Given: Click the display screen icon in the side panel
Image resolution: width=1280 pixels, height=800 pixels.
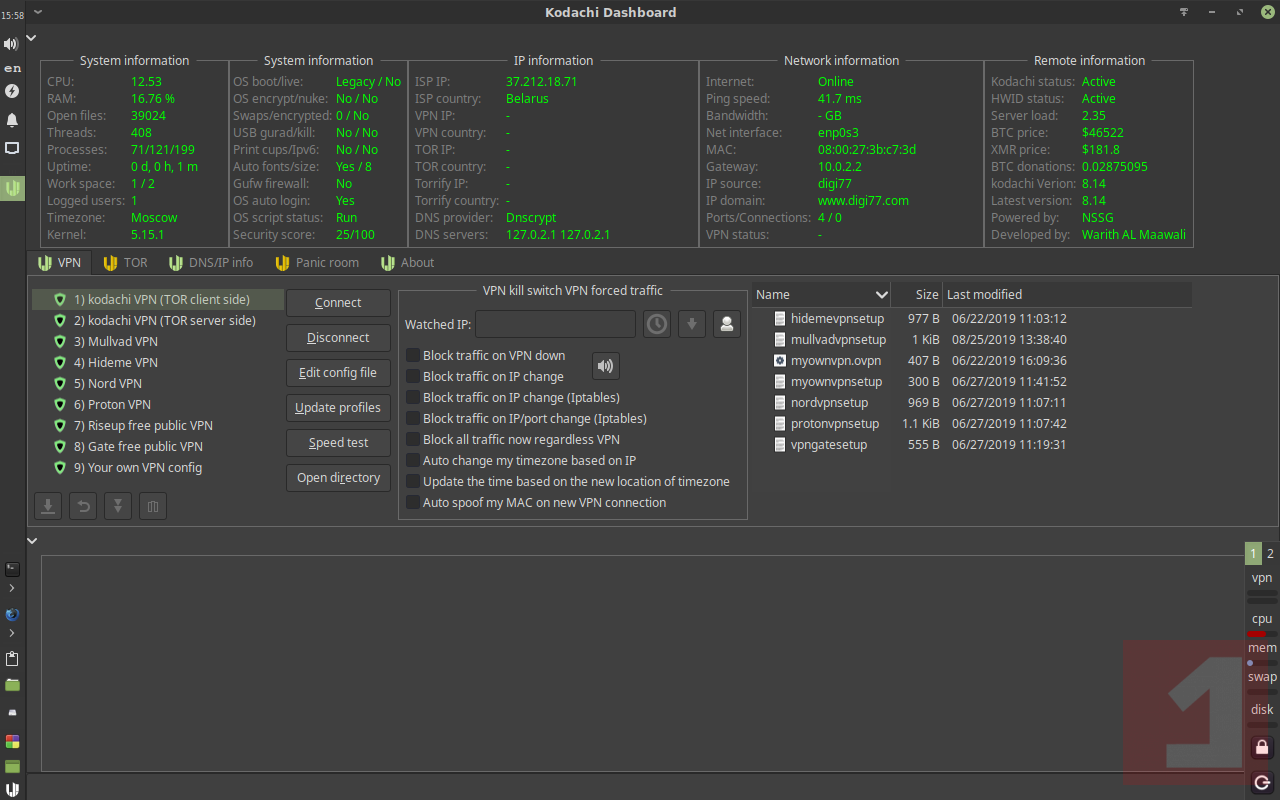Looking at the screenshot, I should [x=12, y=148].
